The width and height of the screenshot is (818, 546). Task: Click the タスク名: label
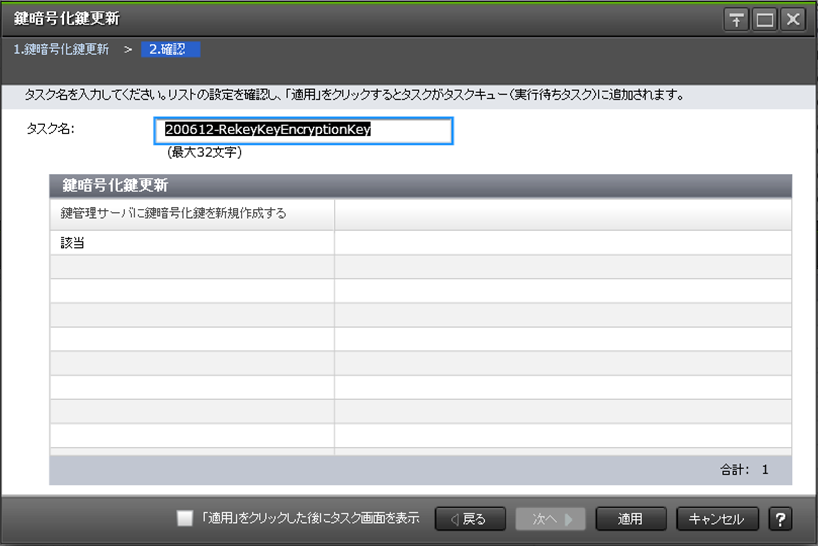click(x=51, y=129)
